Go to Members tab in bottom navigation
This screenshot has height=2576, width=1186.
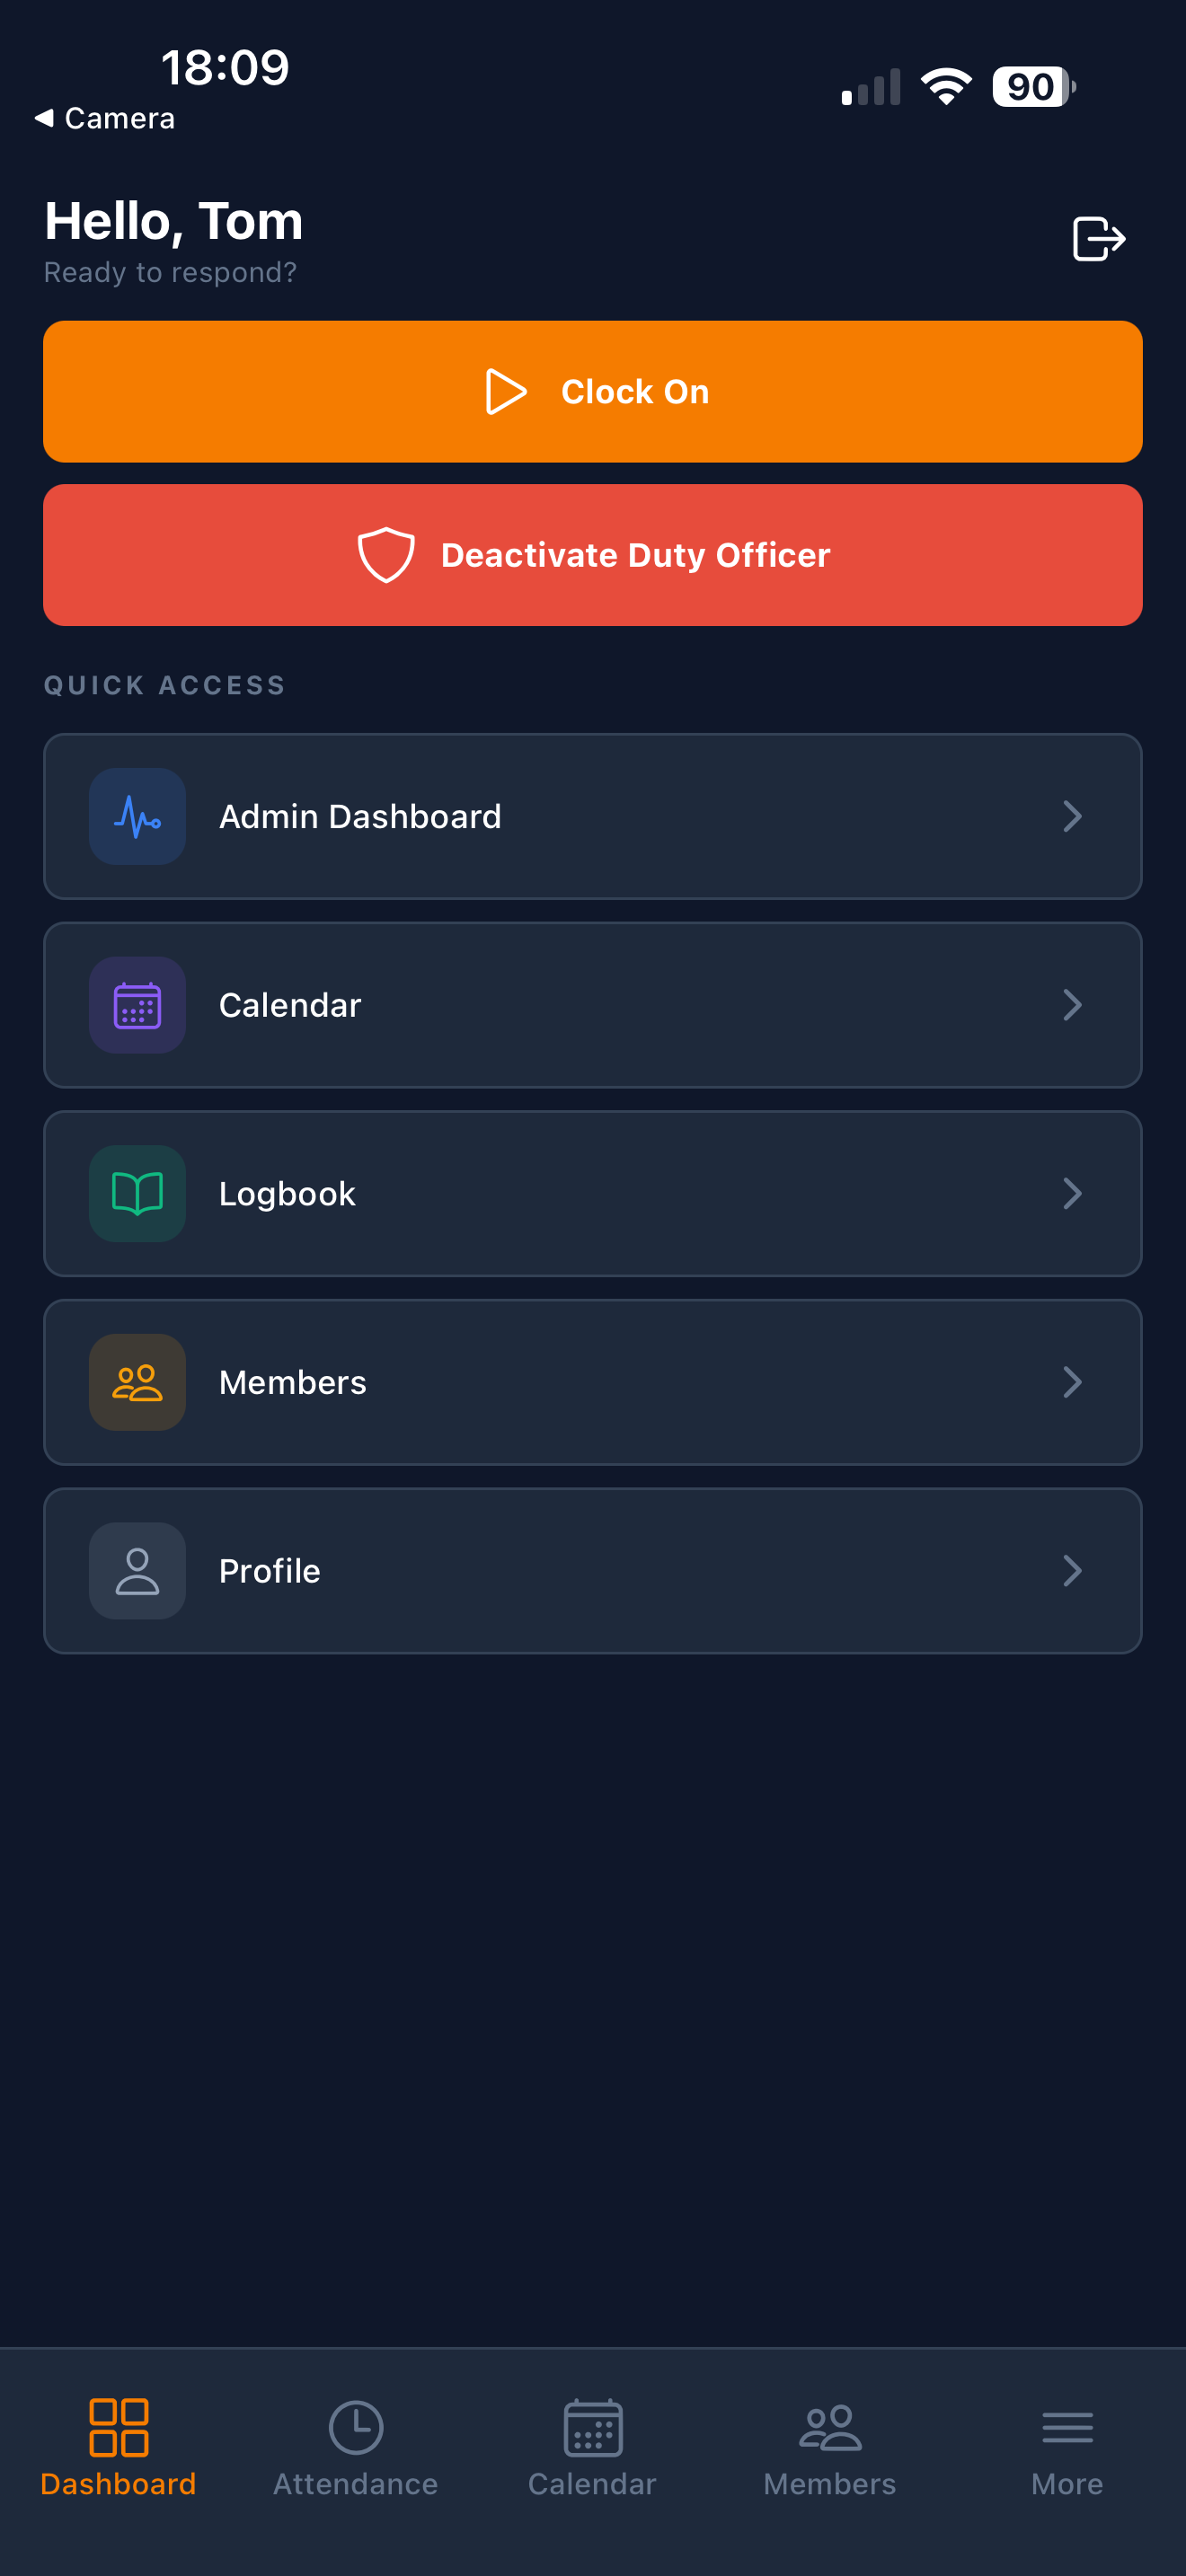(830, 2449)
